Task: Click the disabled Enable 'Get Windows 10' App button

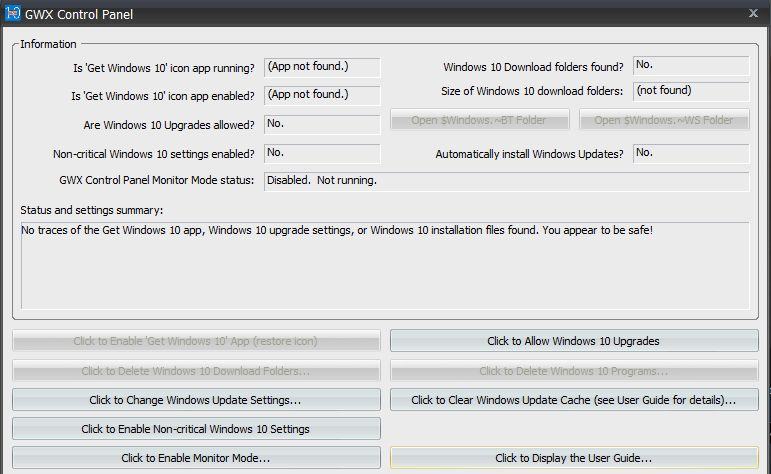Action: coord(196,341)
